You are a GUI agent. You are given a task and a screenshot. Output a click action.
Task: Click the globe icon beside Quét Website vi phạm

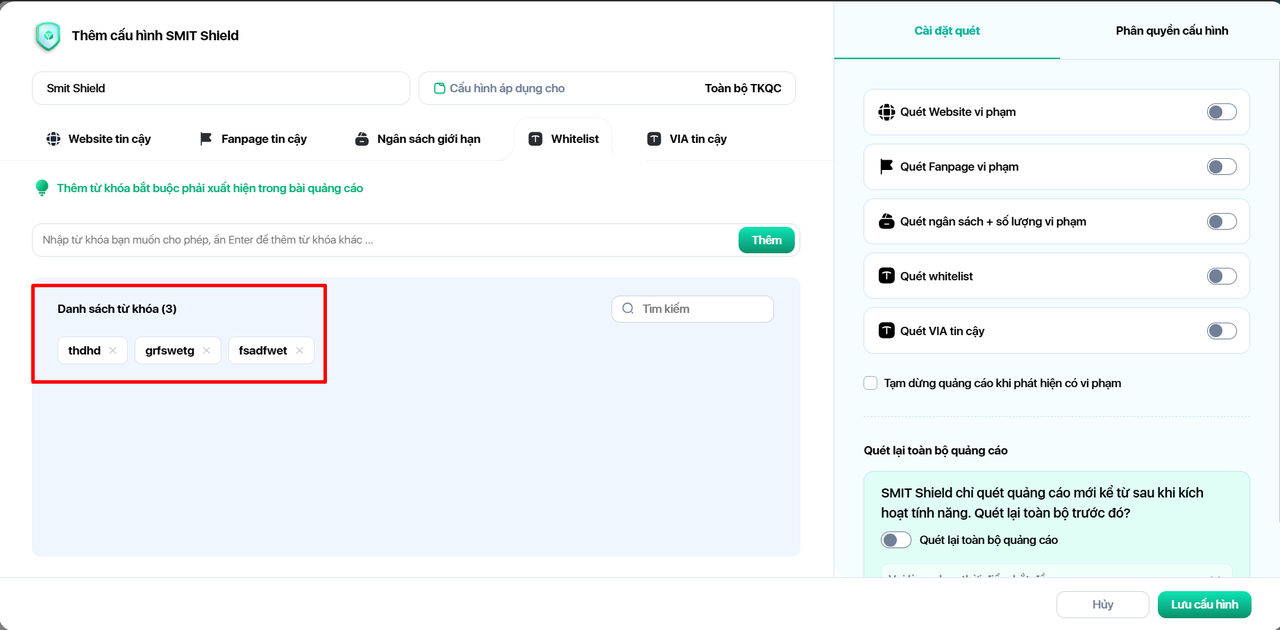click(x=886, y=112)
